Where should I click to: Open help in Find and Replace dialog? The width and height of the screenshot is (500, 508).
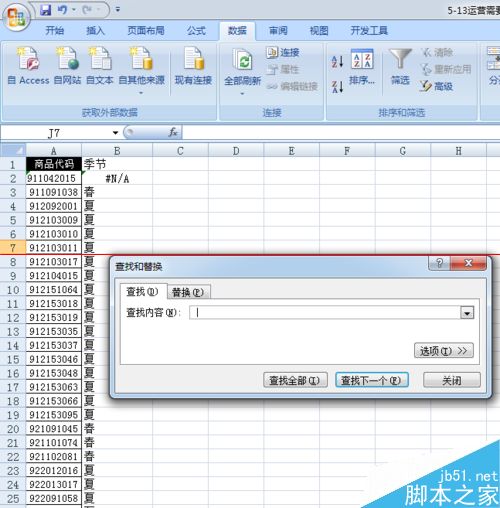tap(439, 263)
